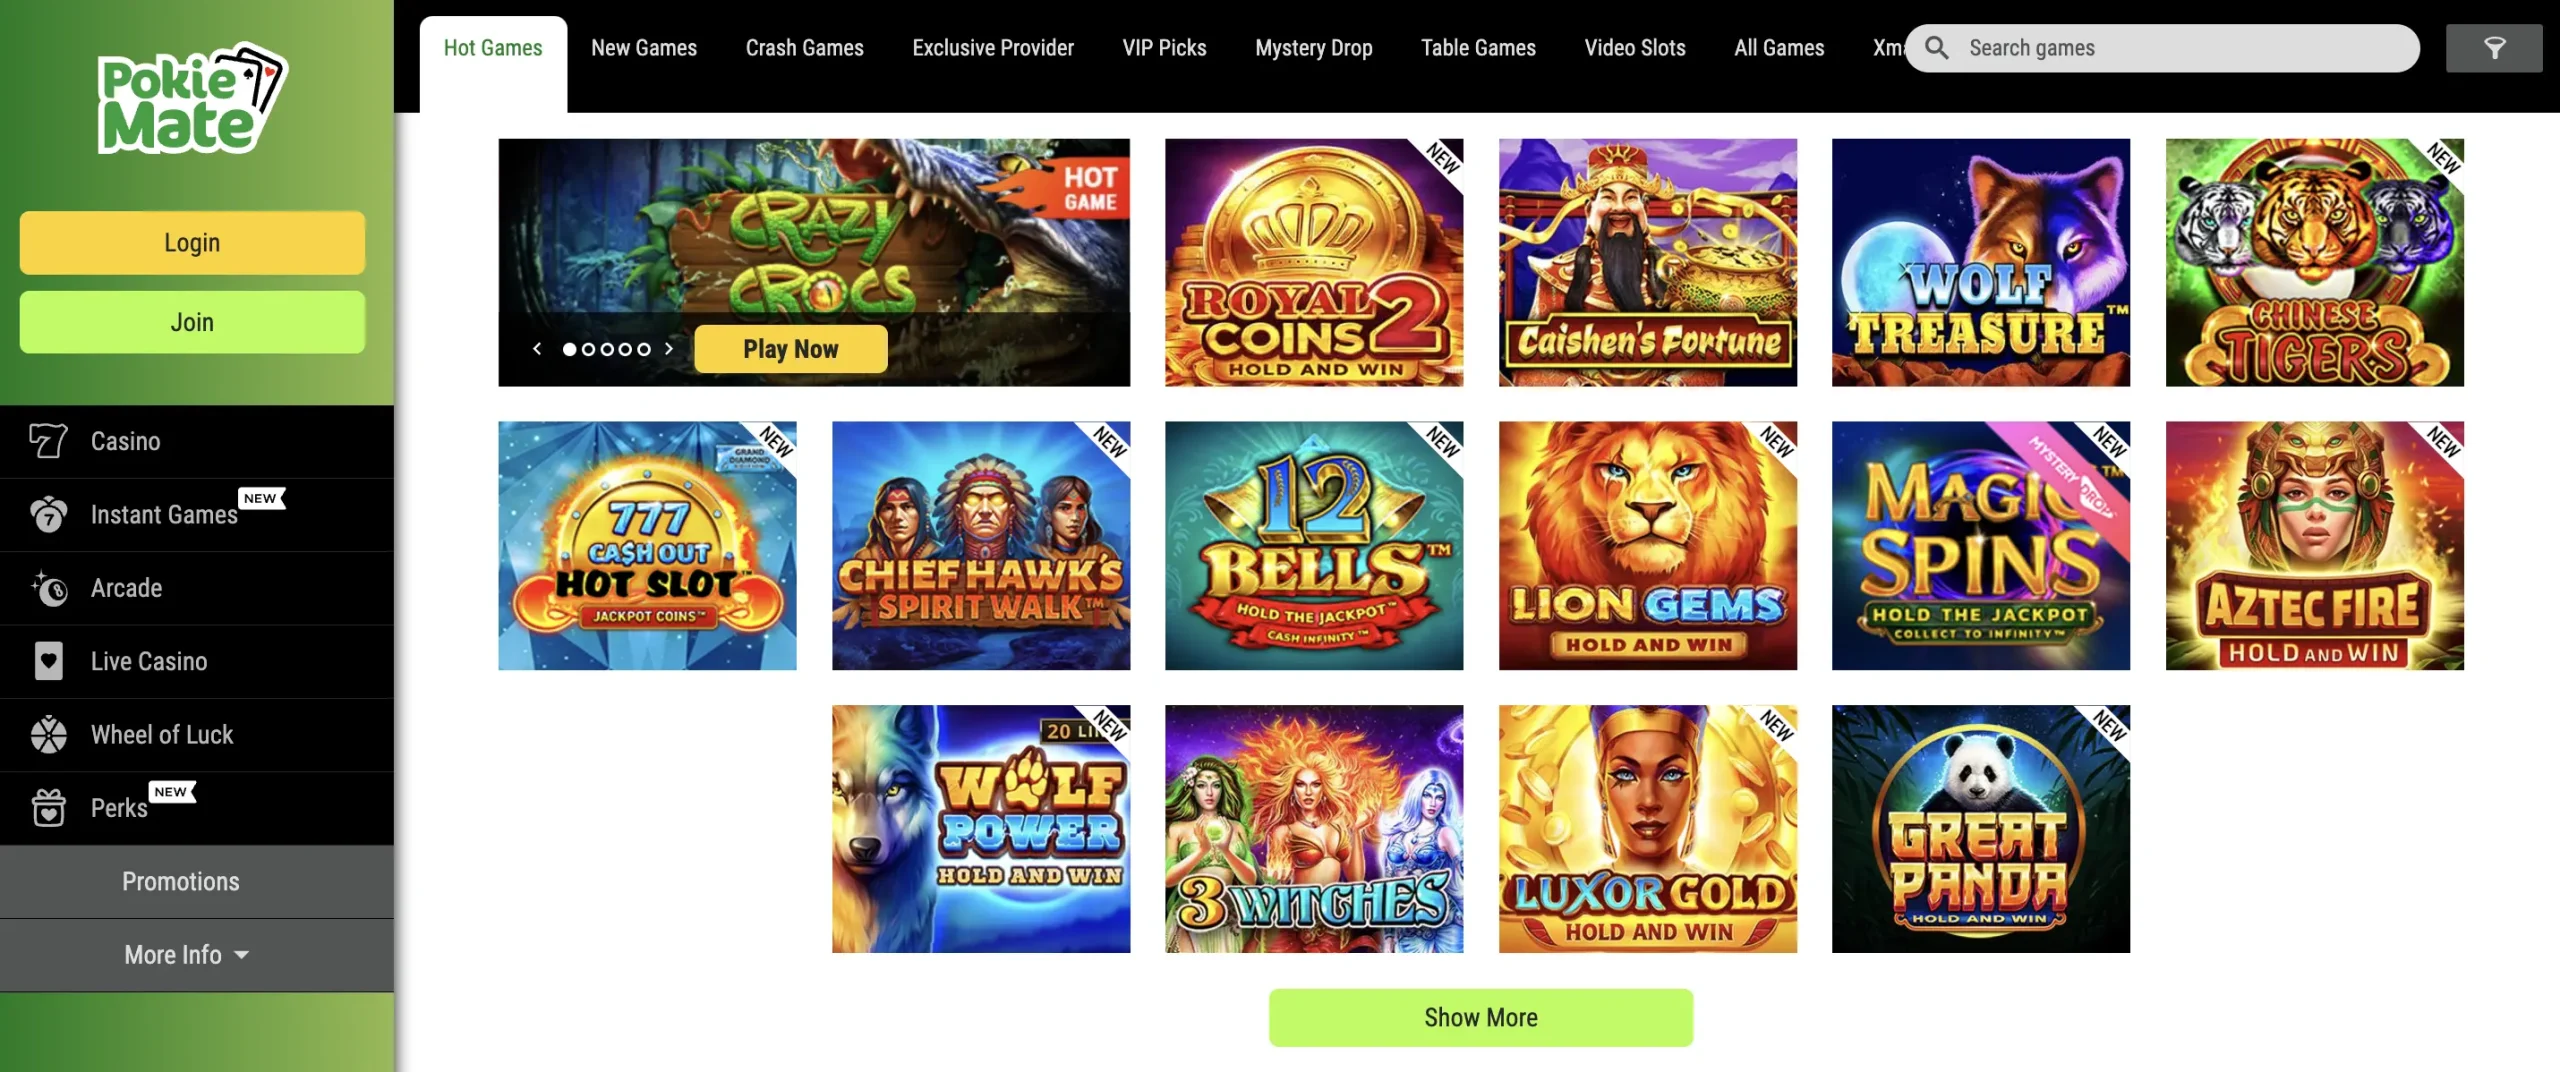Click the magnifier icon in the search bar

pos(1937,48)
